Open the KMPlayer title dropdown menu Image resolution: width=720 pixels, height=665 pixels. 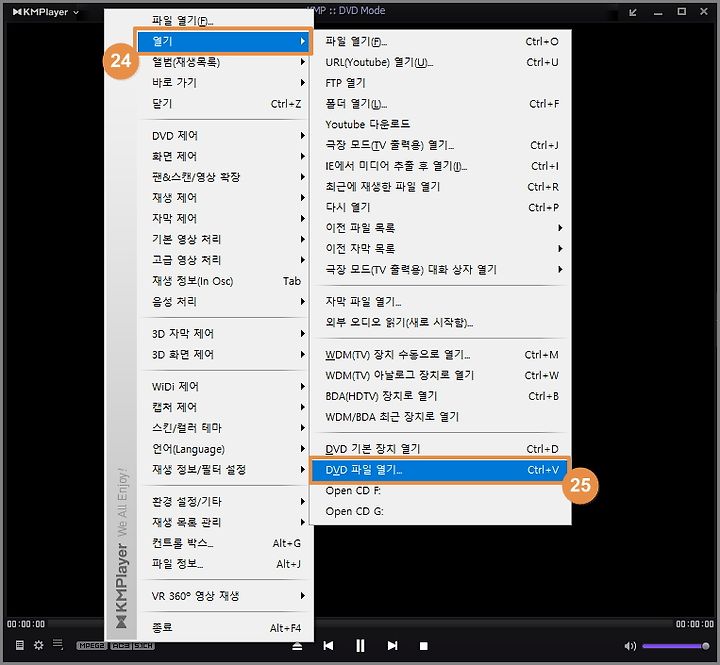coord(45,12)
